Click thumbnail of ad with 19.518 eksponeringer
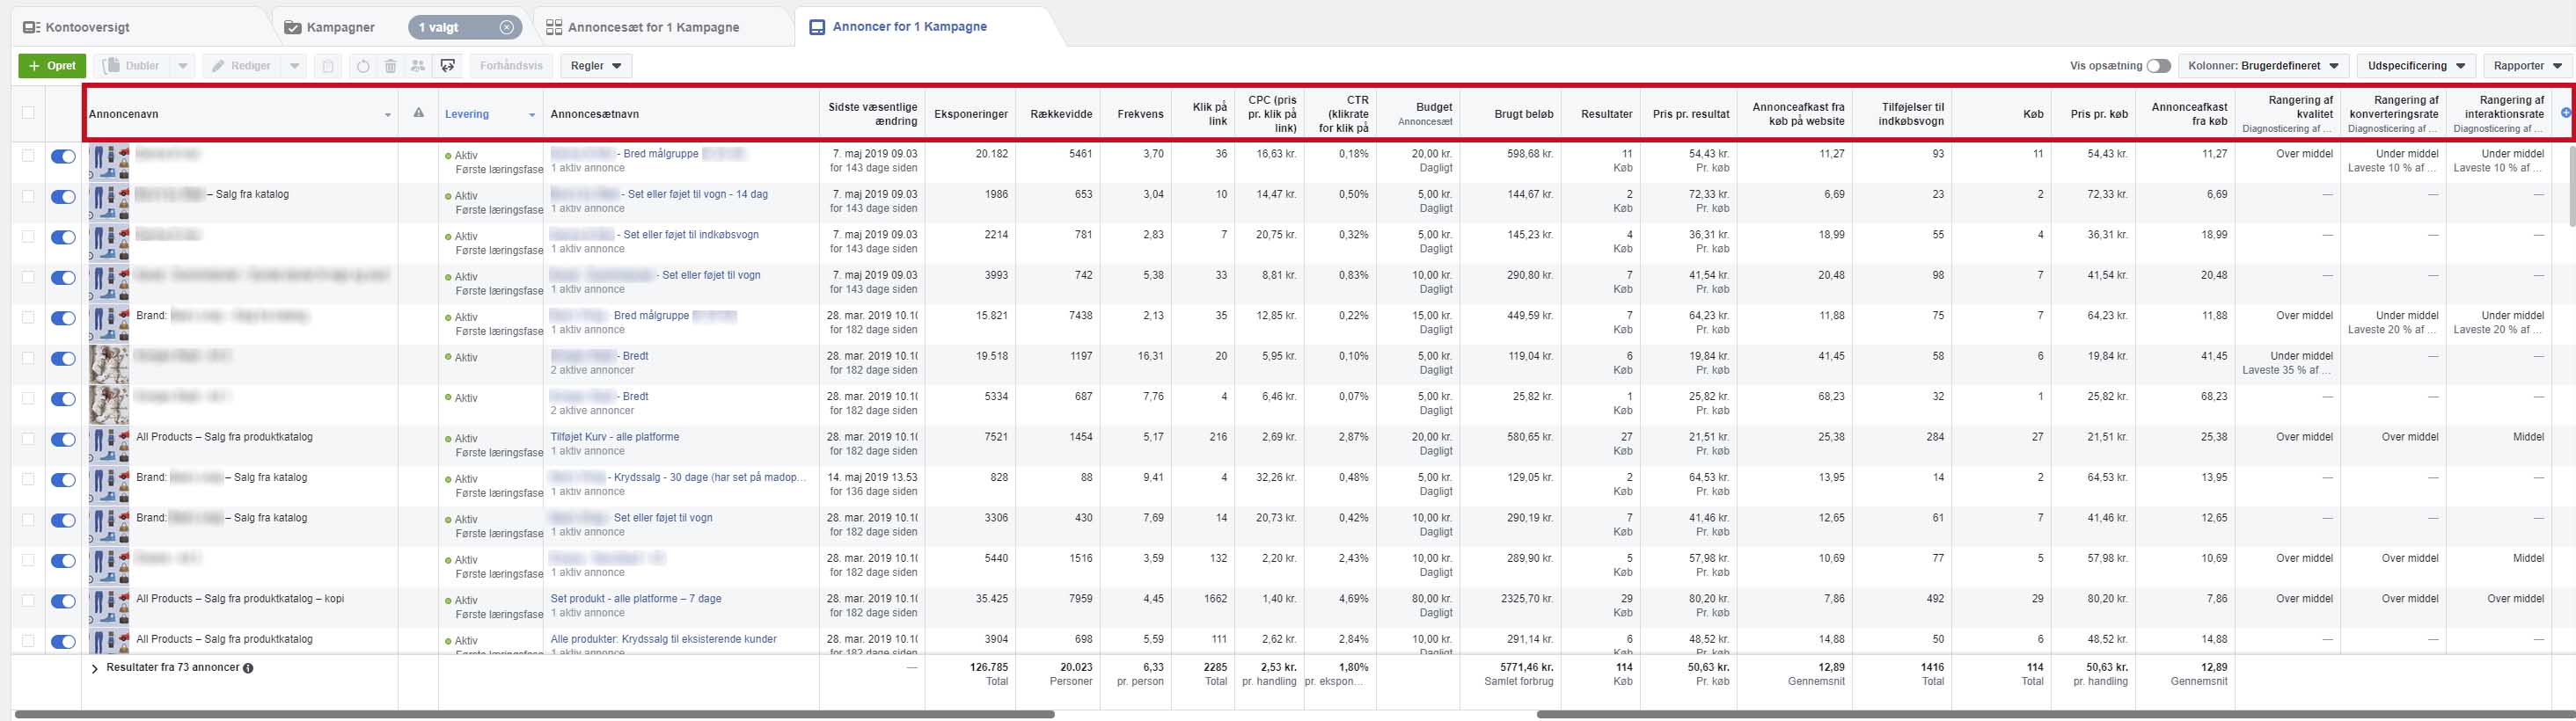 coord(109,365)
